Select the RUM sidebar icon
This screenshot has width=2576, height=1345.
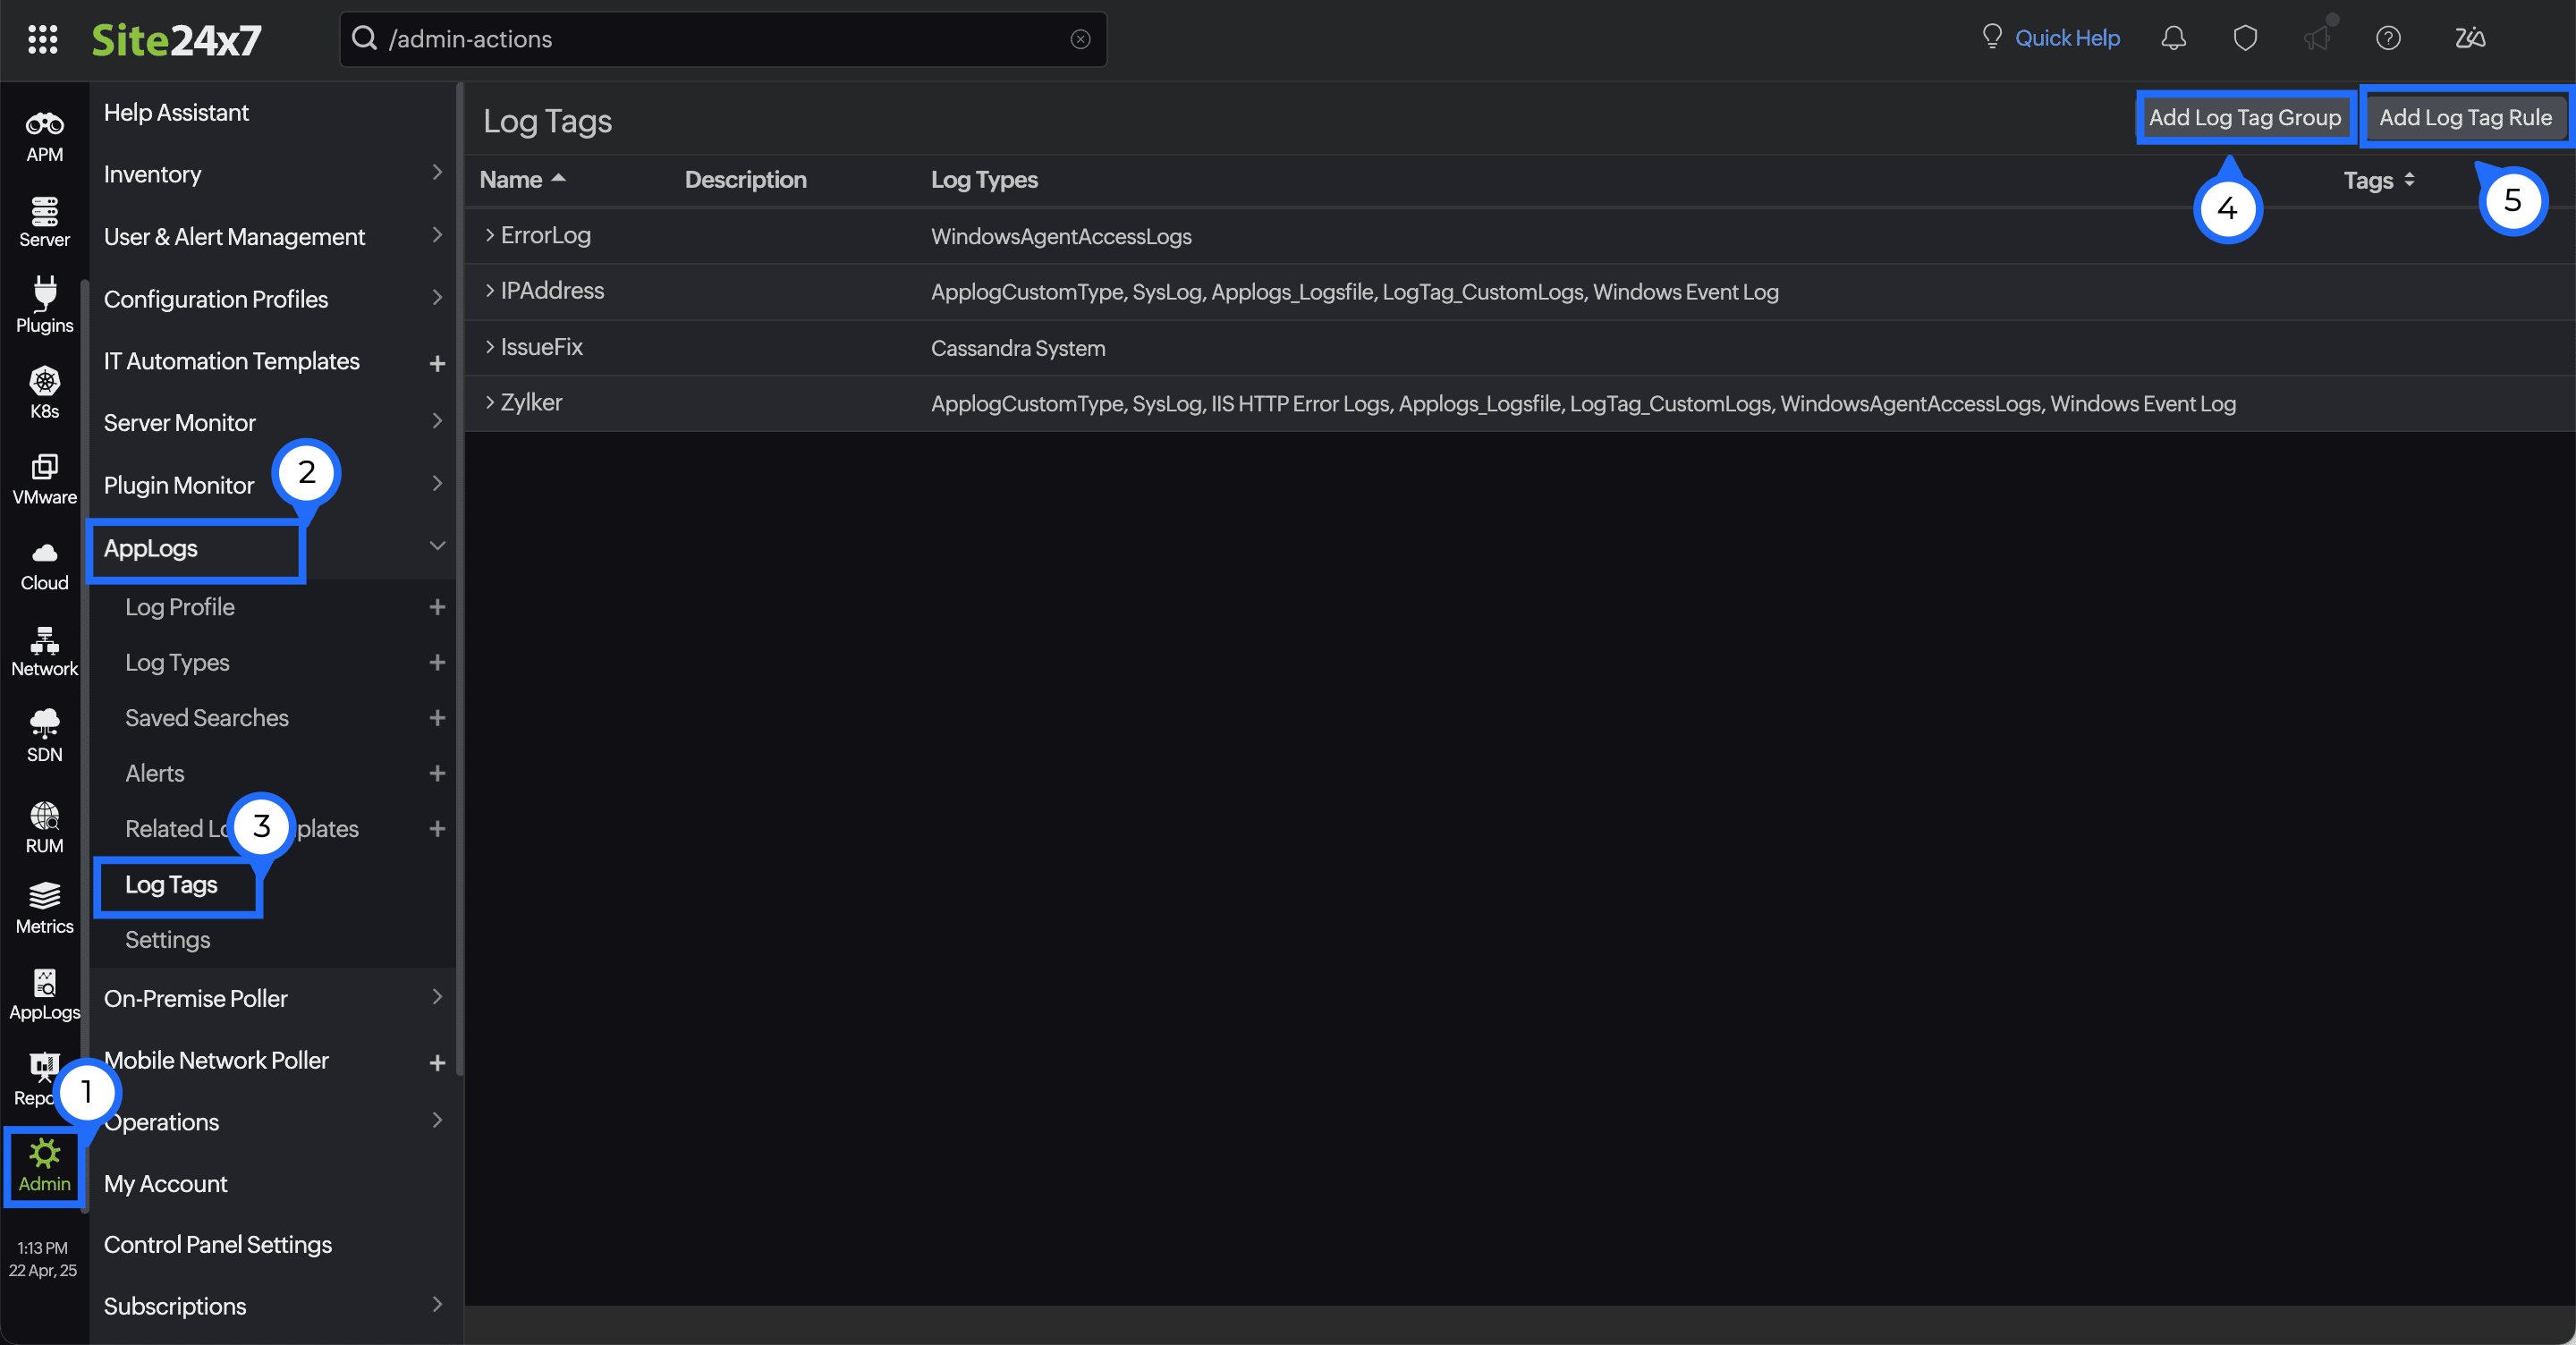point(43,822)
